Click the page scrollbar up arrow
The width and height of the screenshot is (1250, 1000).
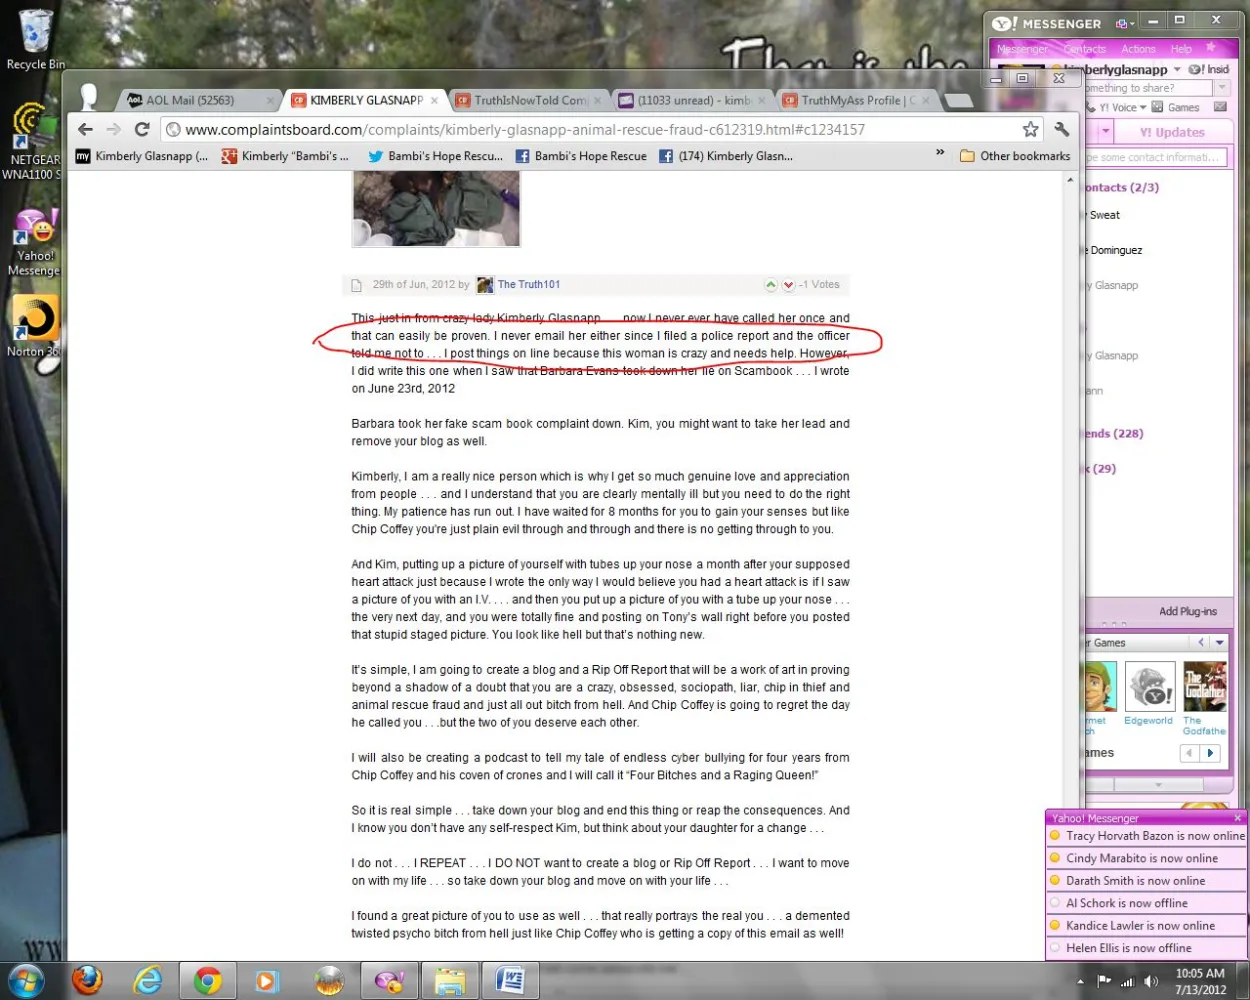[x=1070, y=181]
